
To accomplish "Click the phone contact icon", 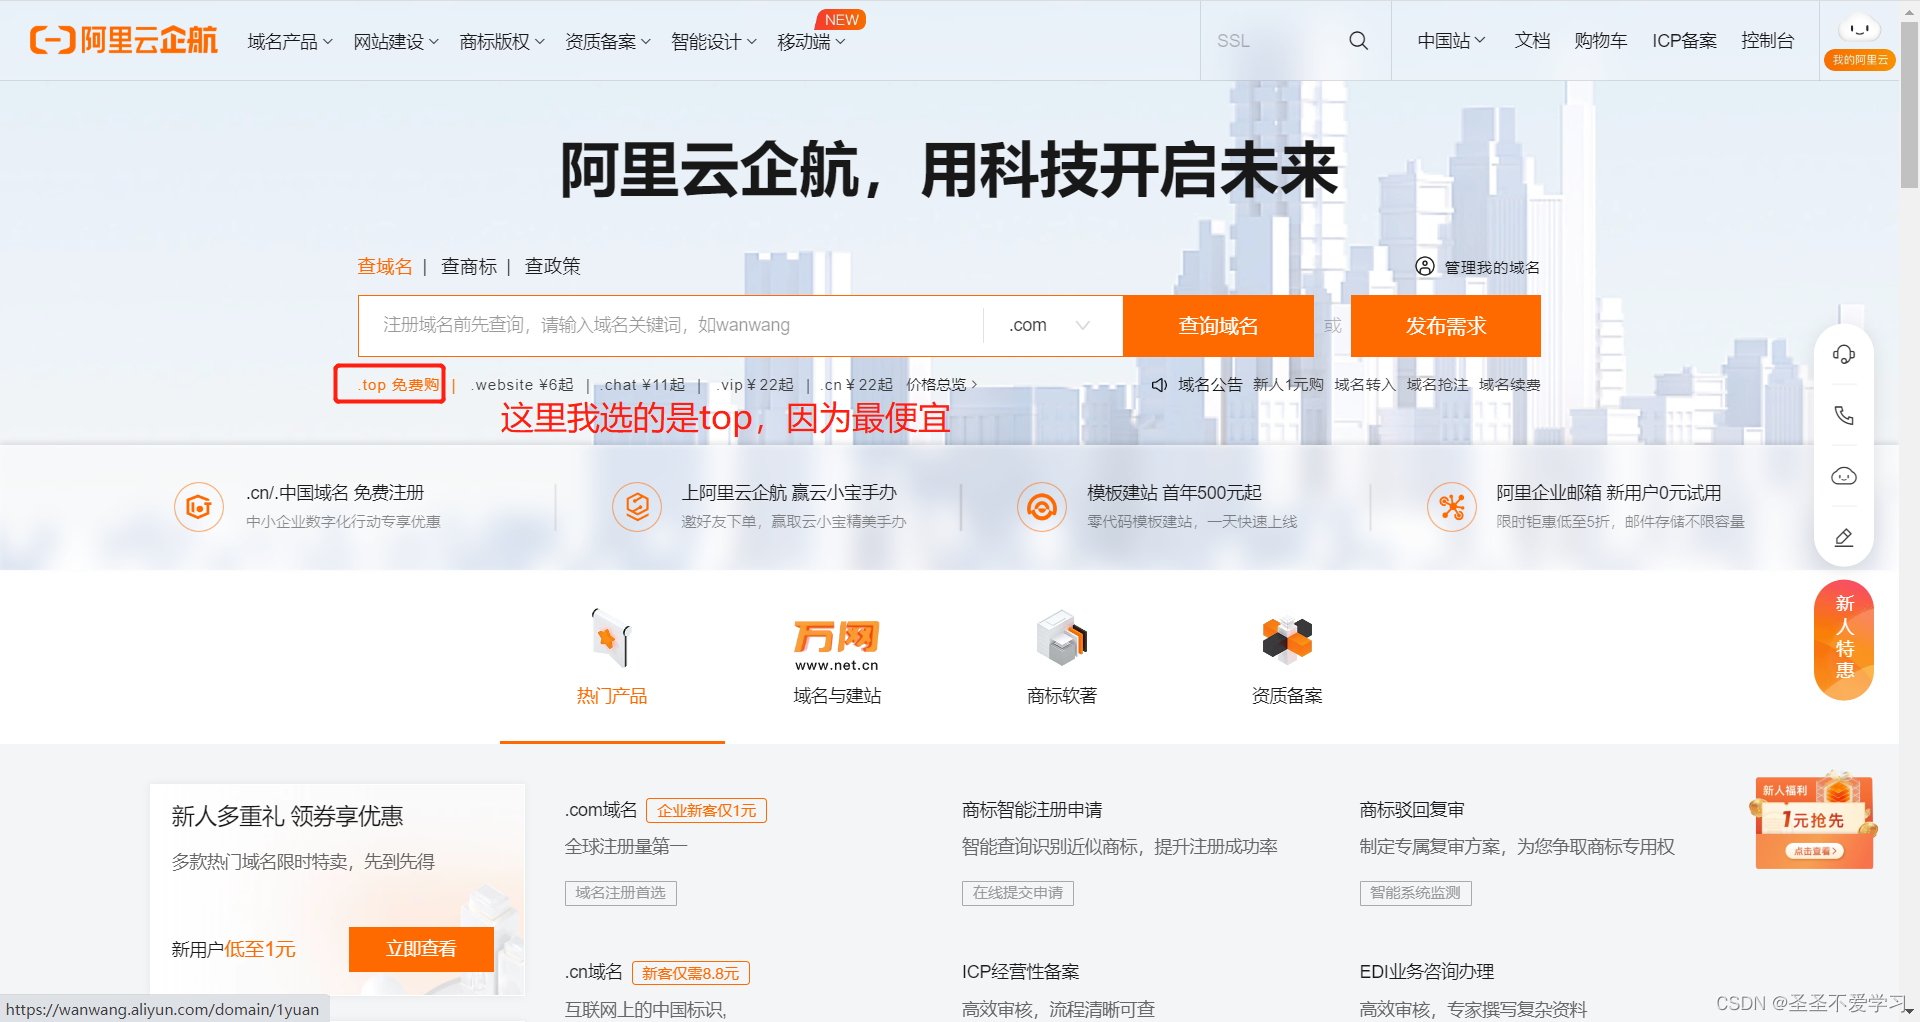I will 1844,415.
